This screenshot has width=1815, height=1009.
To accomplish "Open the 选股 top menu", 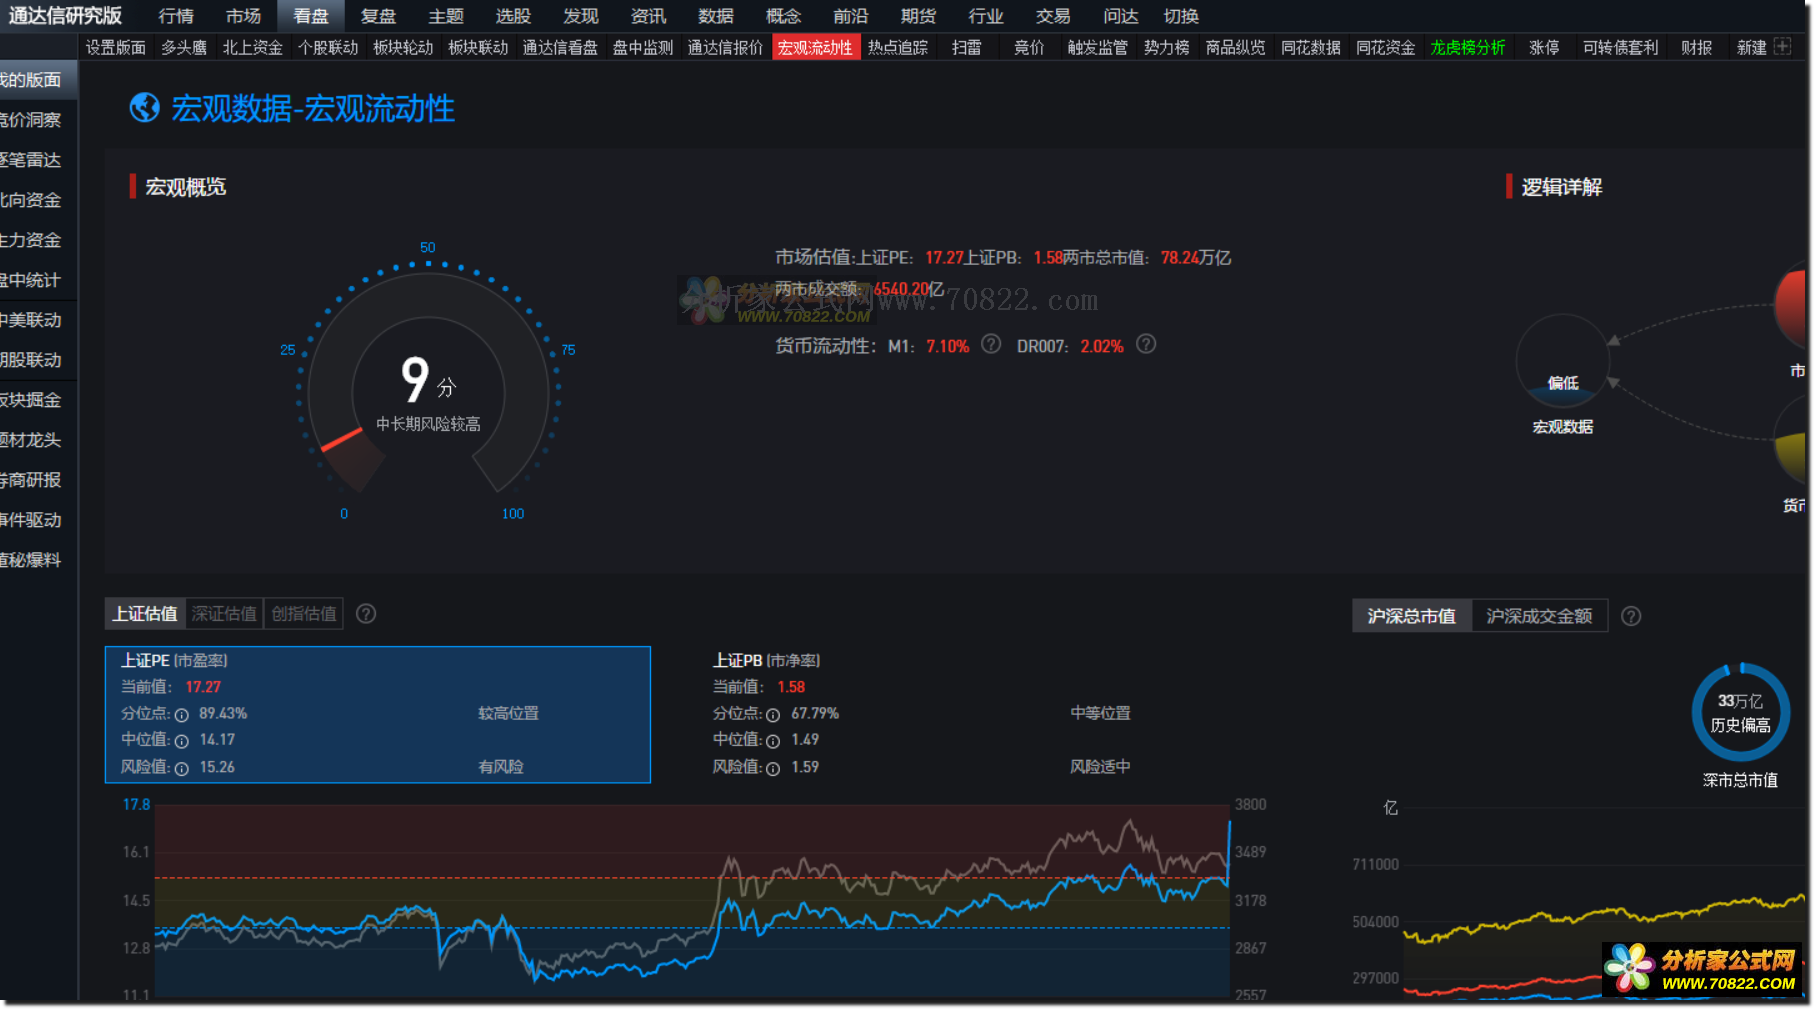I will [x=513, y=16].
